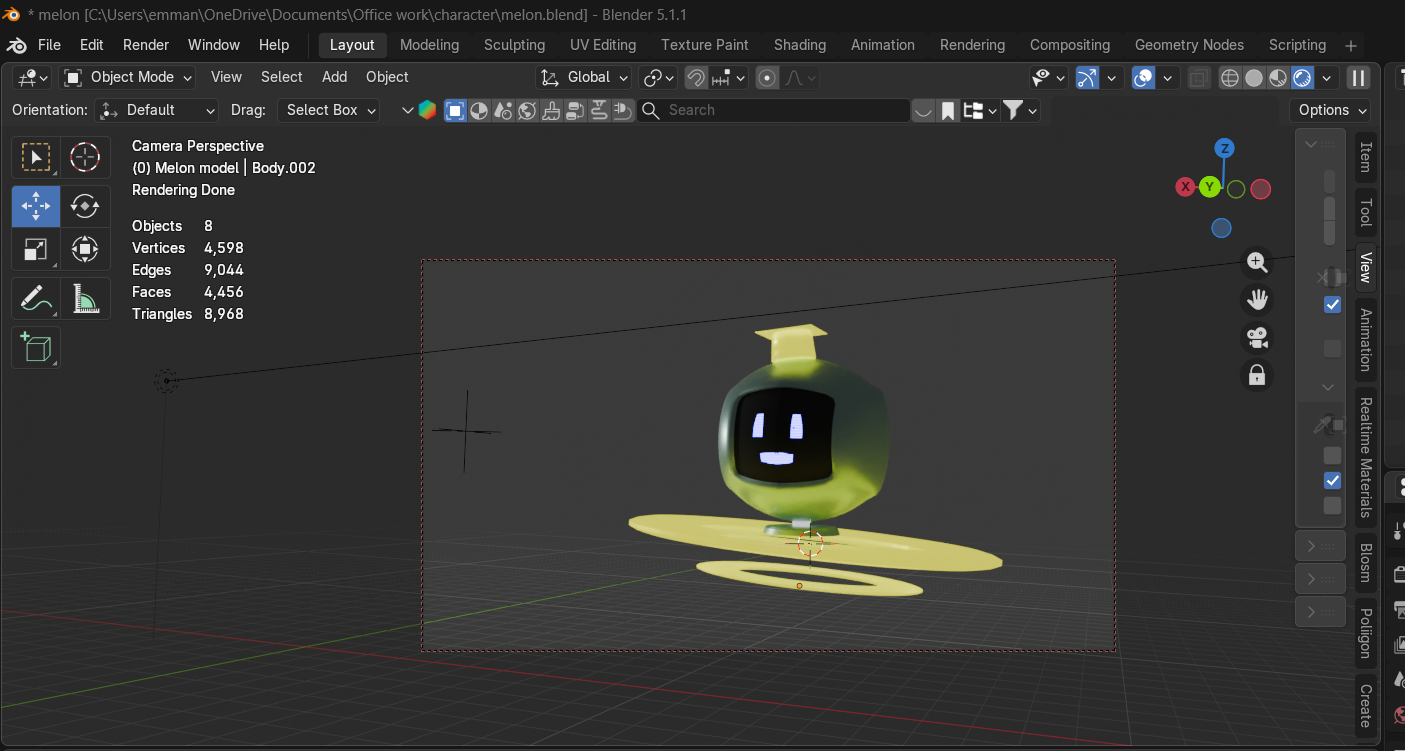Open the Drag Select Box dropdown

pyautogui.click(x=328, y=110)
